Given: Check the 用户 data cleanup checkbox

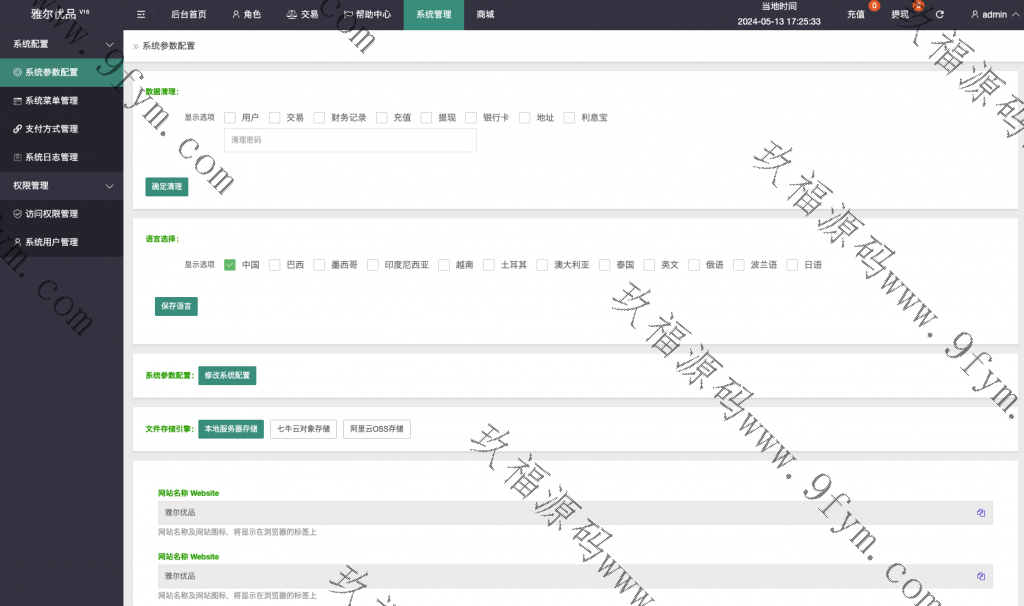Looking at the screenshot, I should tap(230, 117).
